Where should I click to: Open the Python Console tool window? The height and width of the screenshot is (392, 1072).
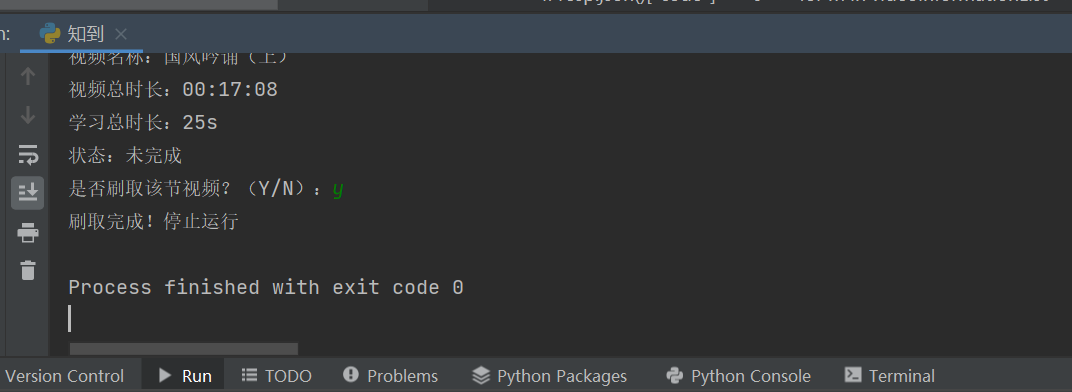(x=738, y=376)
